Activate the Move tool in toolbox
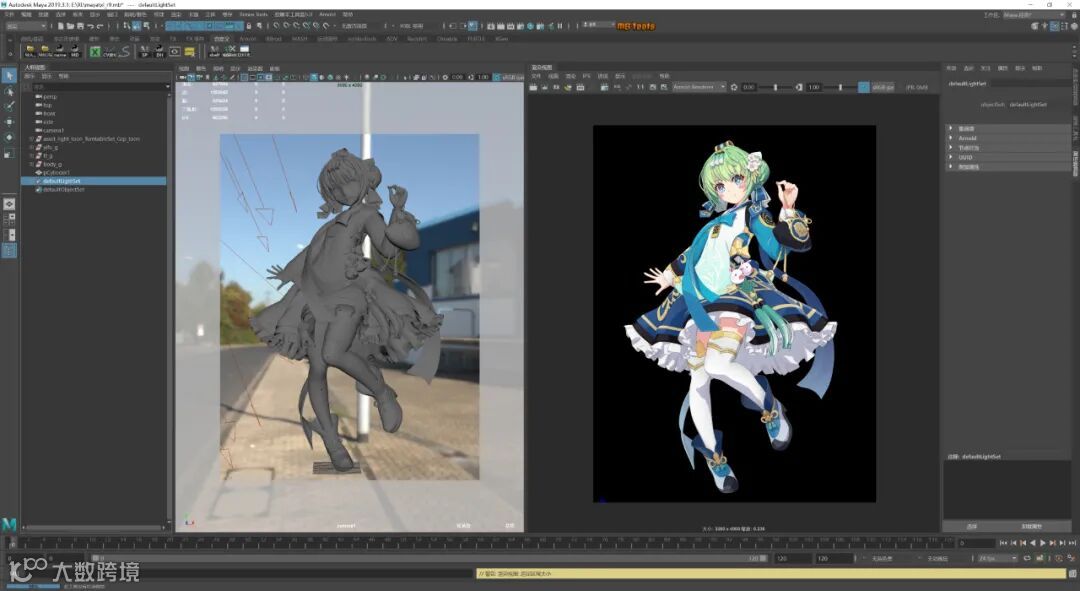This screenshot has height=591, width=1080. pyautogui.click(x=9, y=122)
